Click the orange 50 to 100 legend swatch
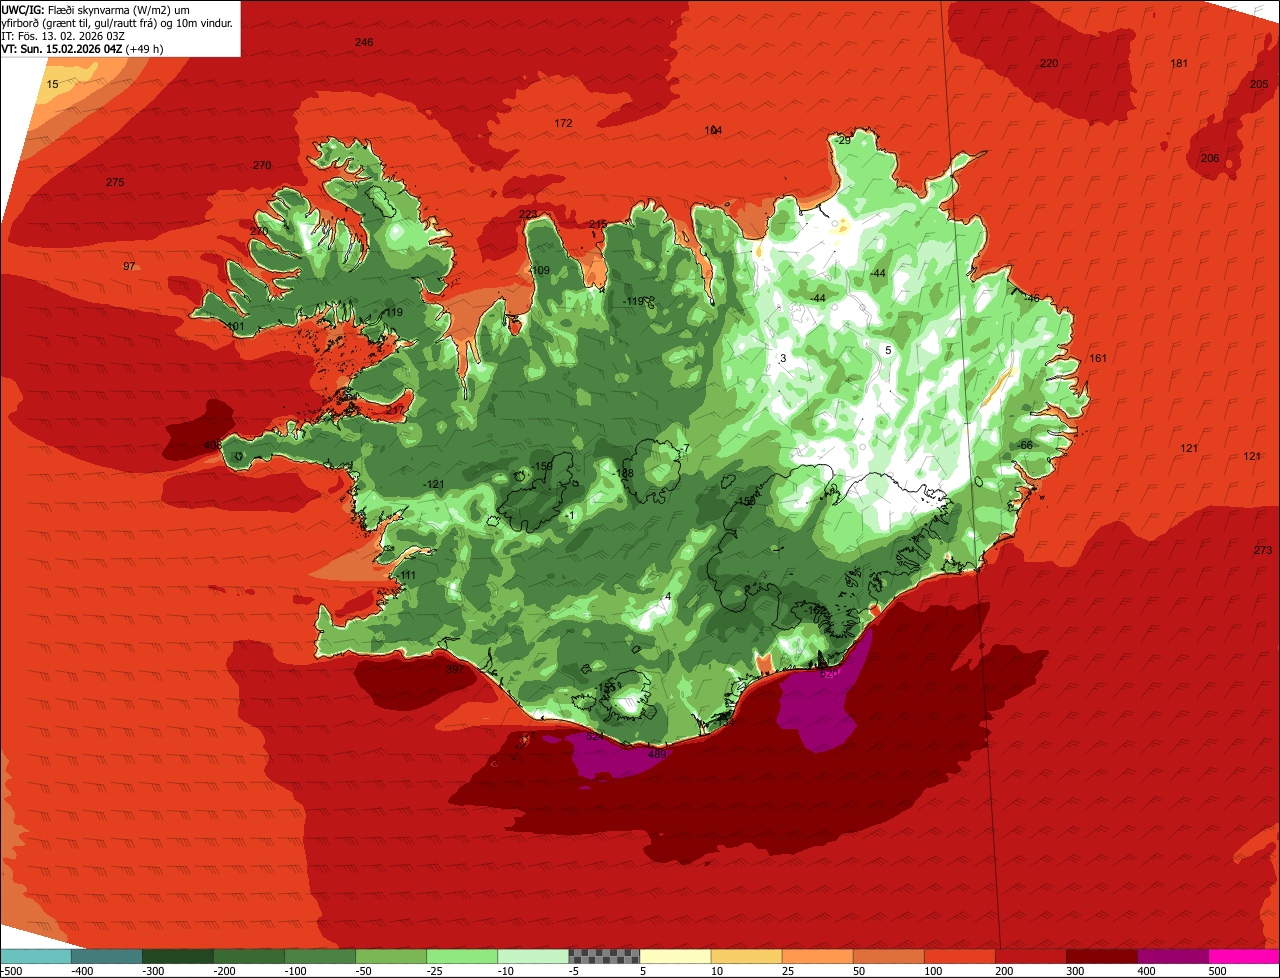This screenshot has height=978, width=1280. pos(888,956)
